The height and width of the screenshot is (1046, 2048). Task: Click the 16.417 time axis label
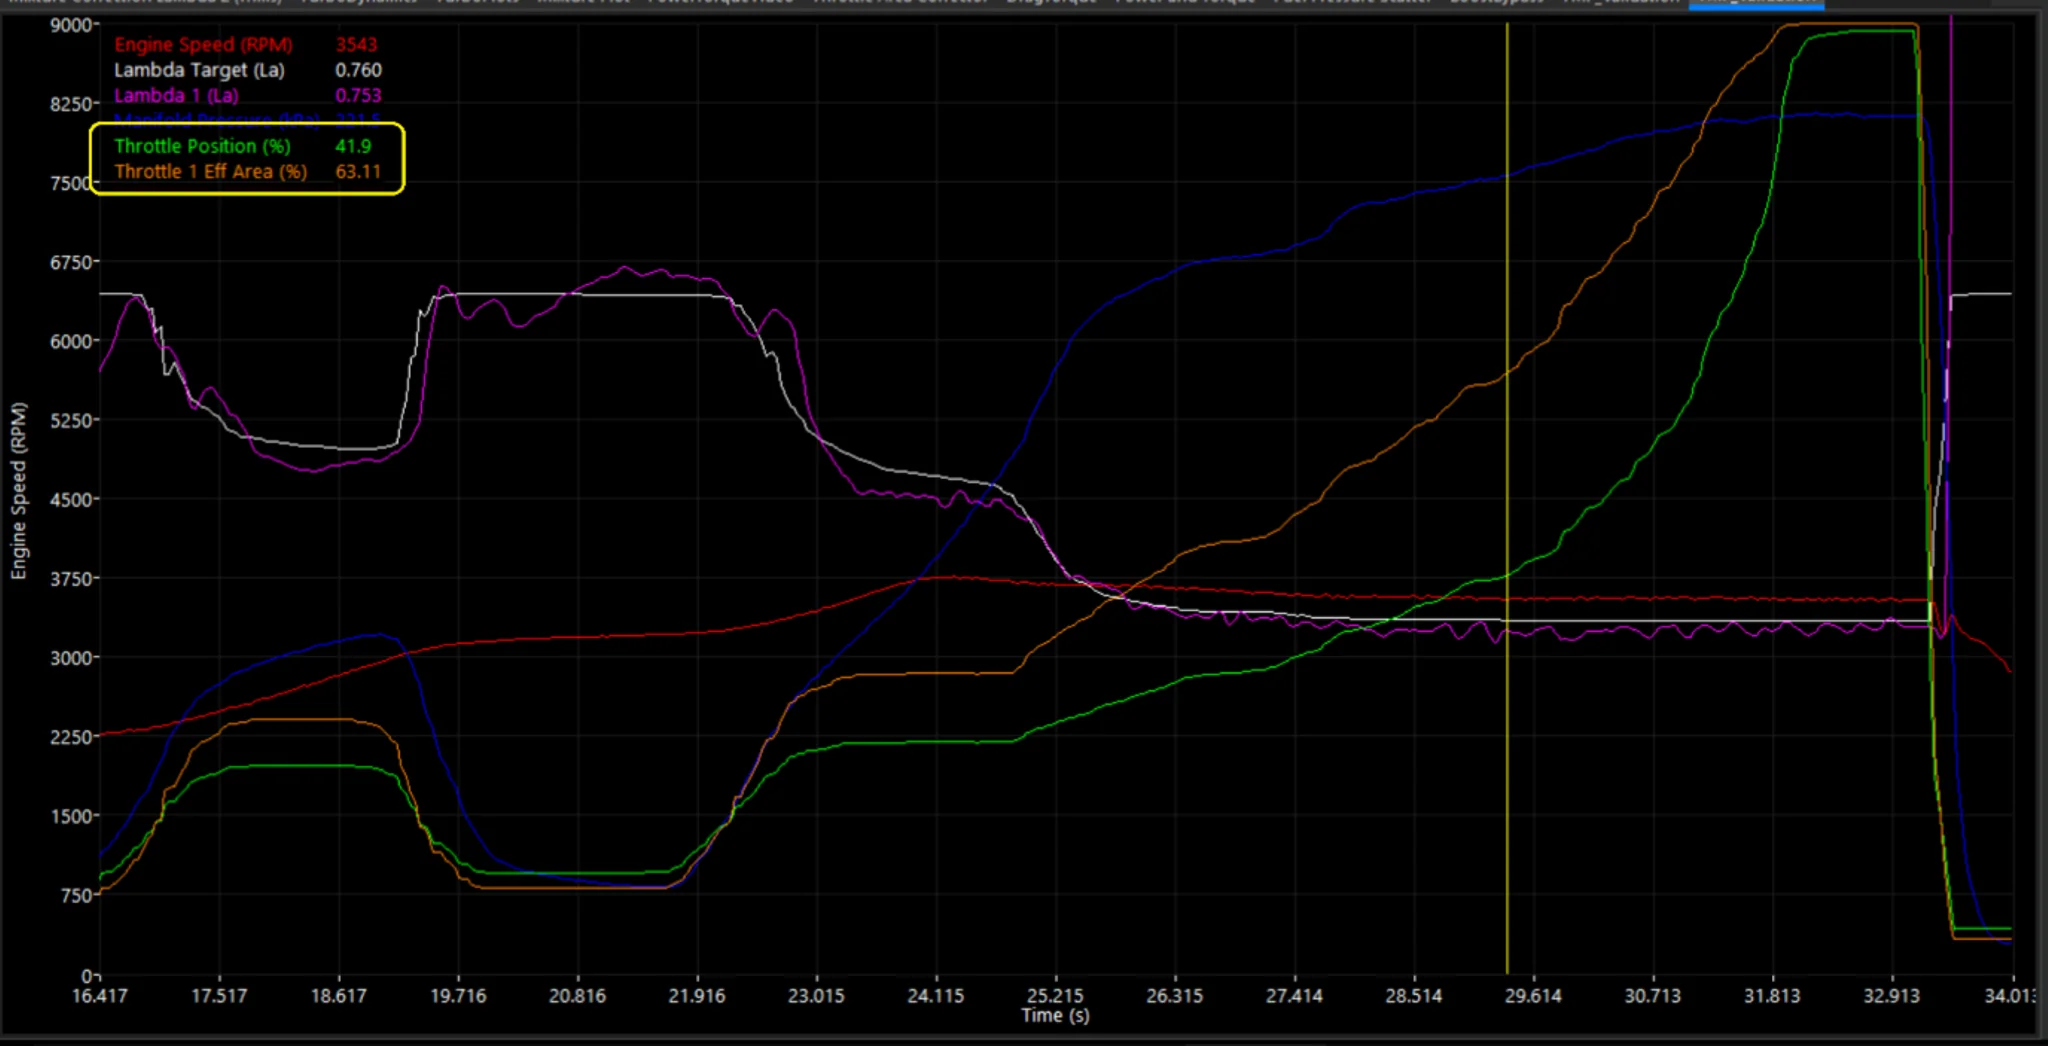[100, 996]
